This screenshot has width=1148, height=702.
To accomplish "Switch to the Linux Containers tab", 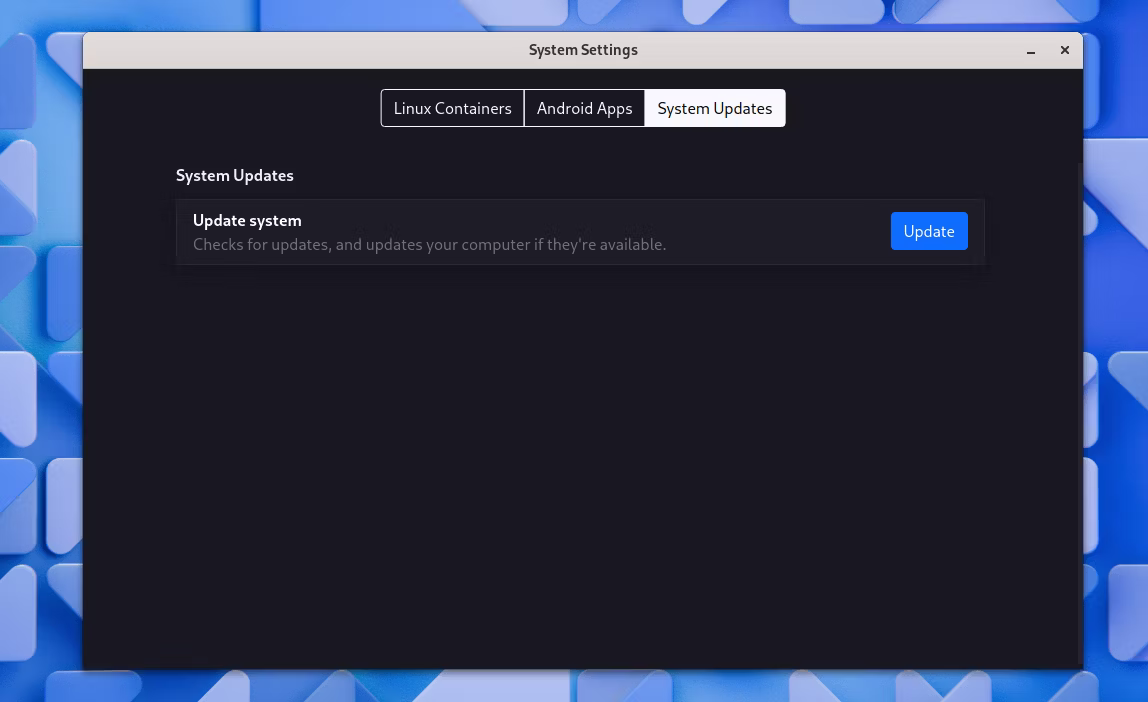I will pos(452,108).
